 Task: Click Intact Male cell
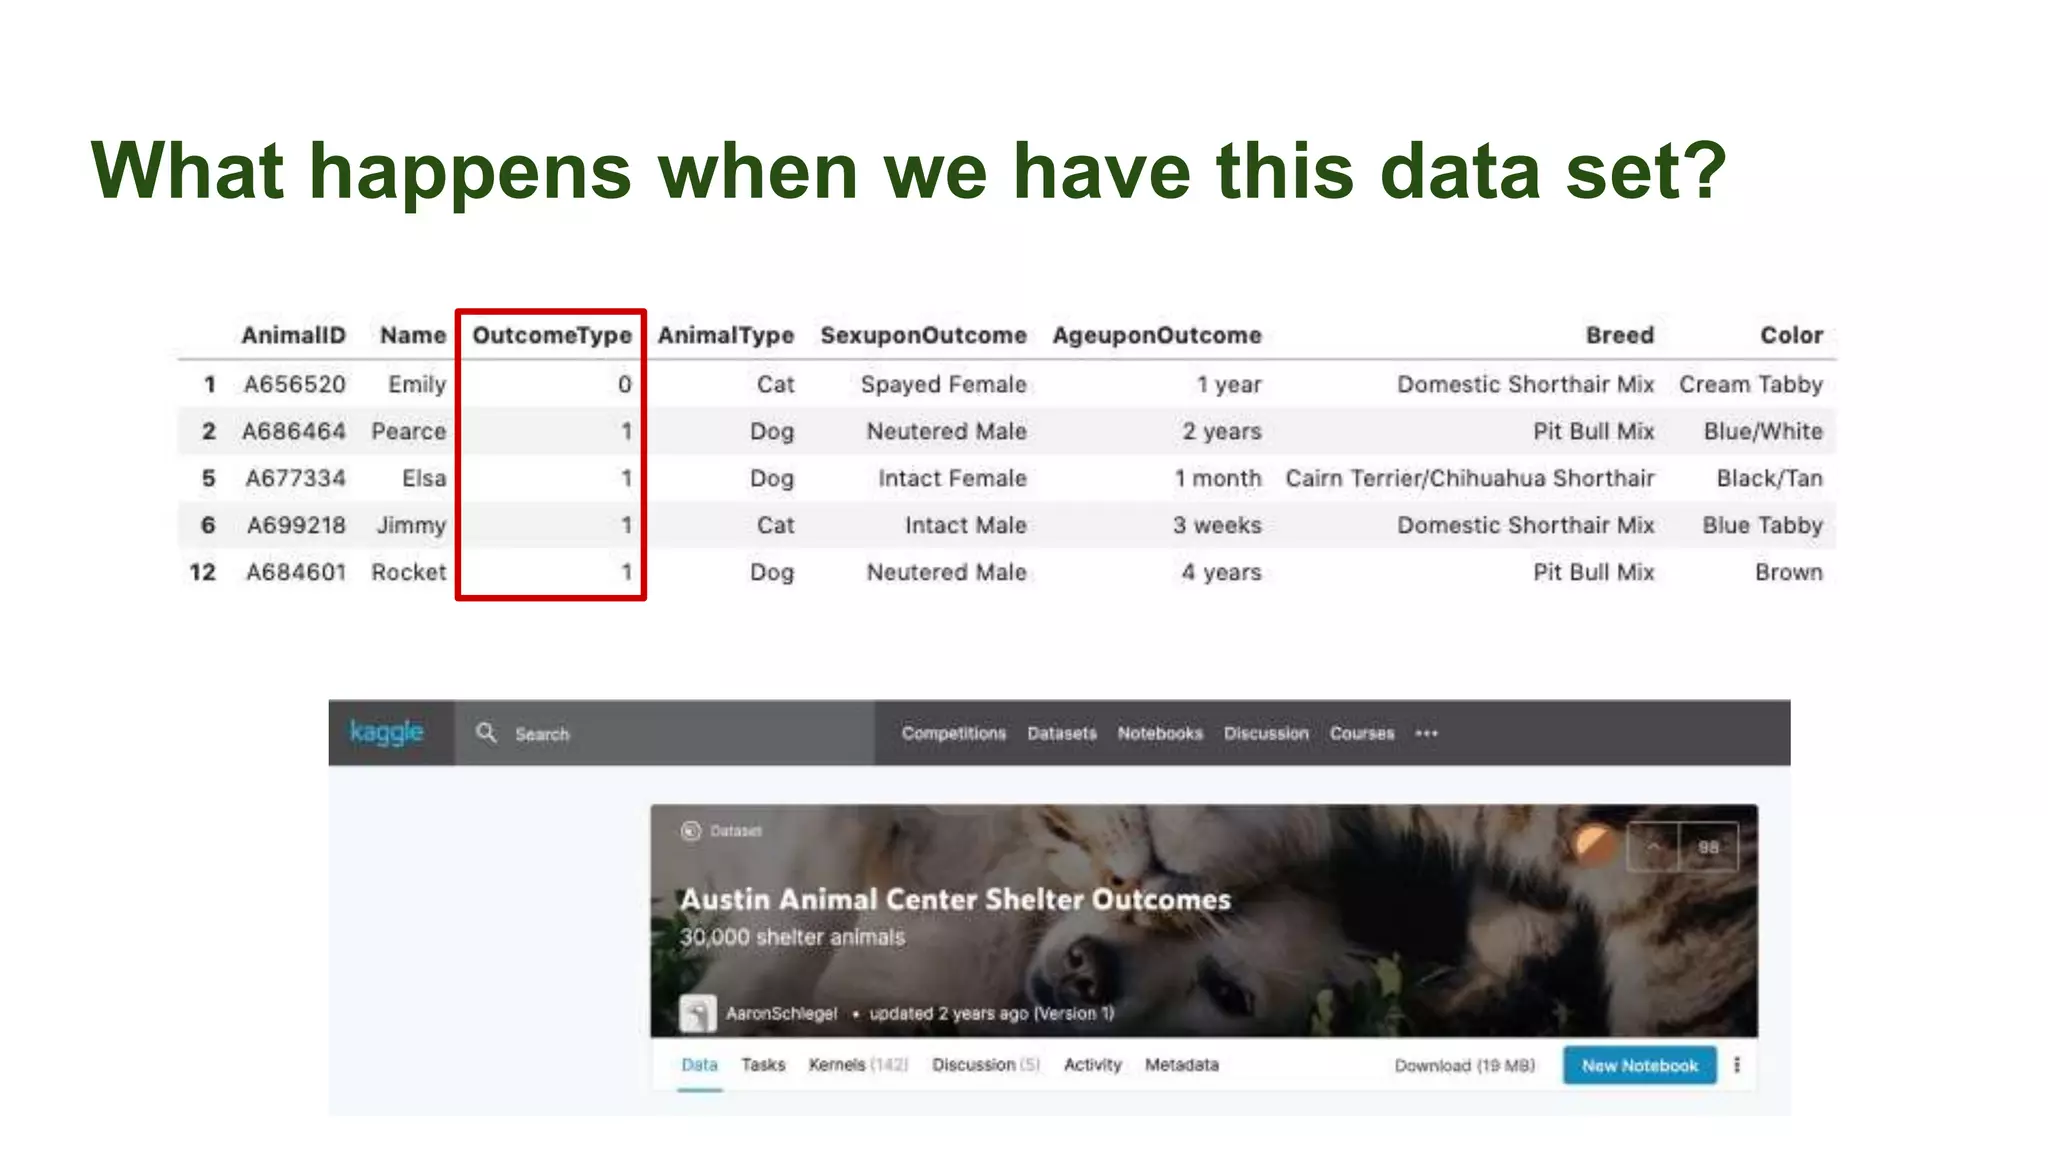coord(966,525)
